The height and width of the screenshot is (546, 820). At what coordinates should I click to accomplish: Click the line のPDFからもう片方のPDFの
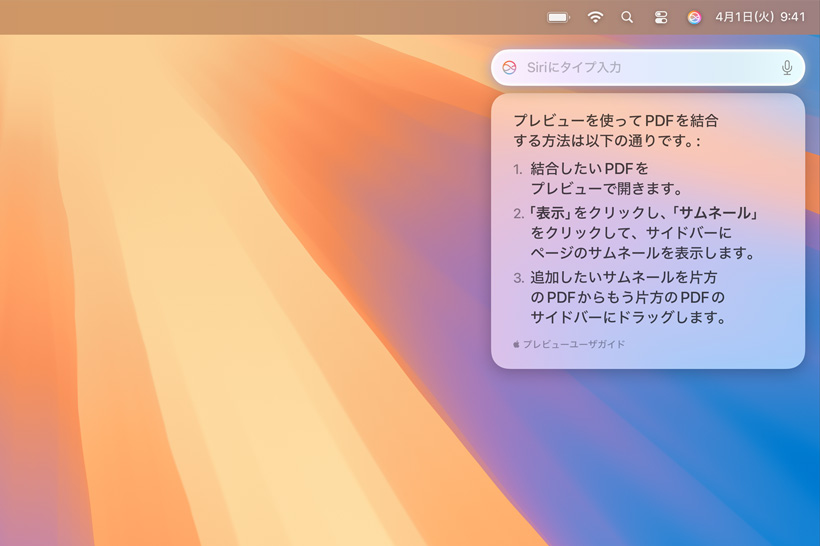click(628, 297)
